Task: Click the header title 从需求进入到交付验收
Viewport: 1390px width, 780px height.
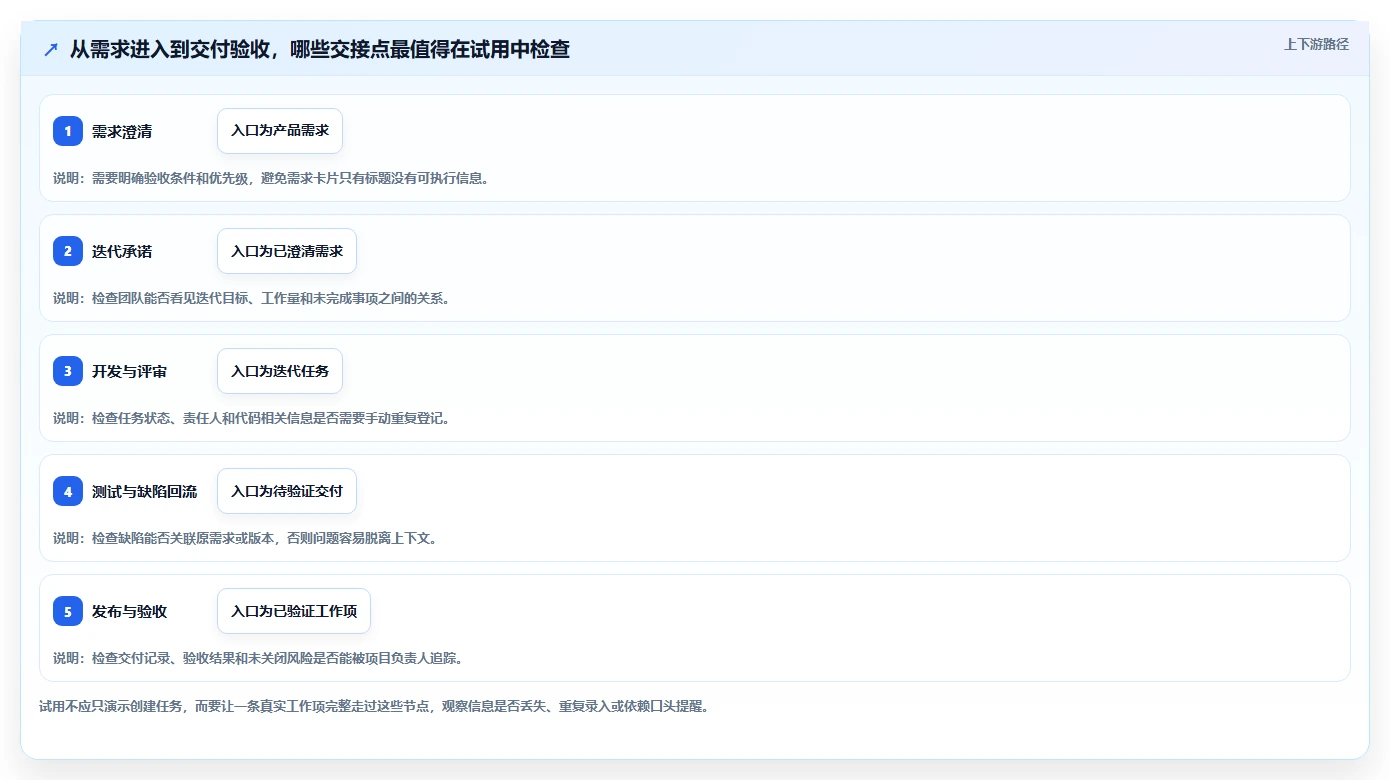Action: 320,49
